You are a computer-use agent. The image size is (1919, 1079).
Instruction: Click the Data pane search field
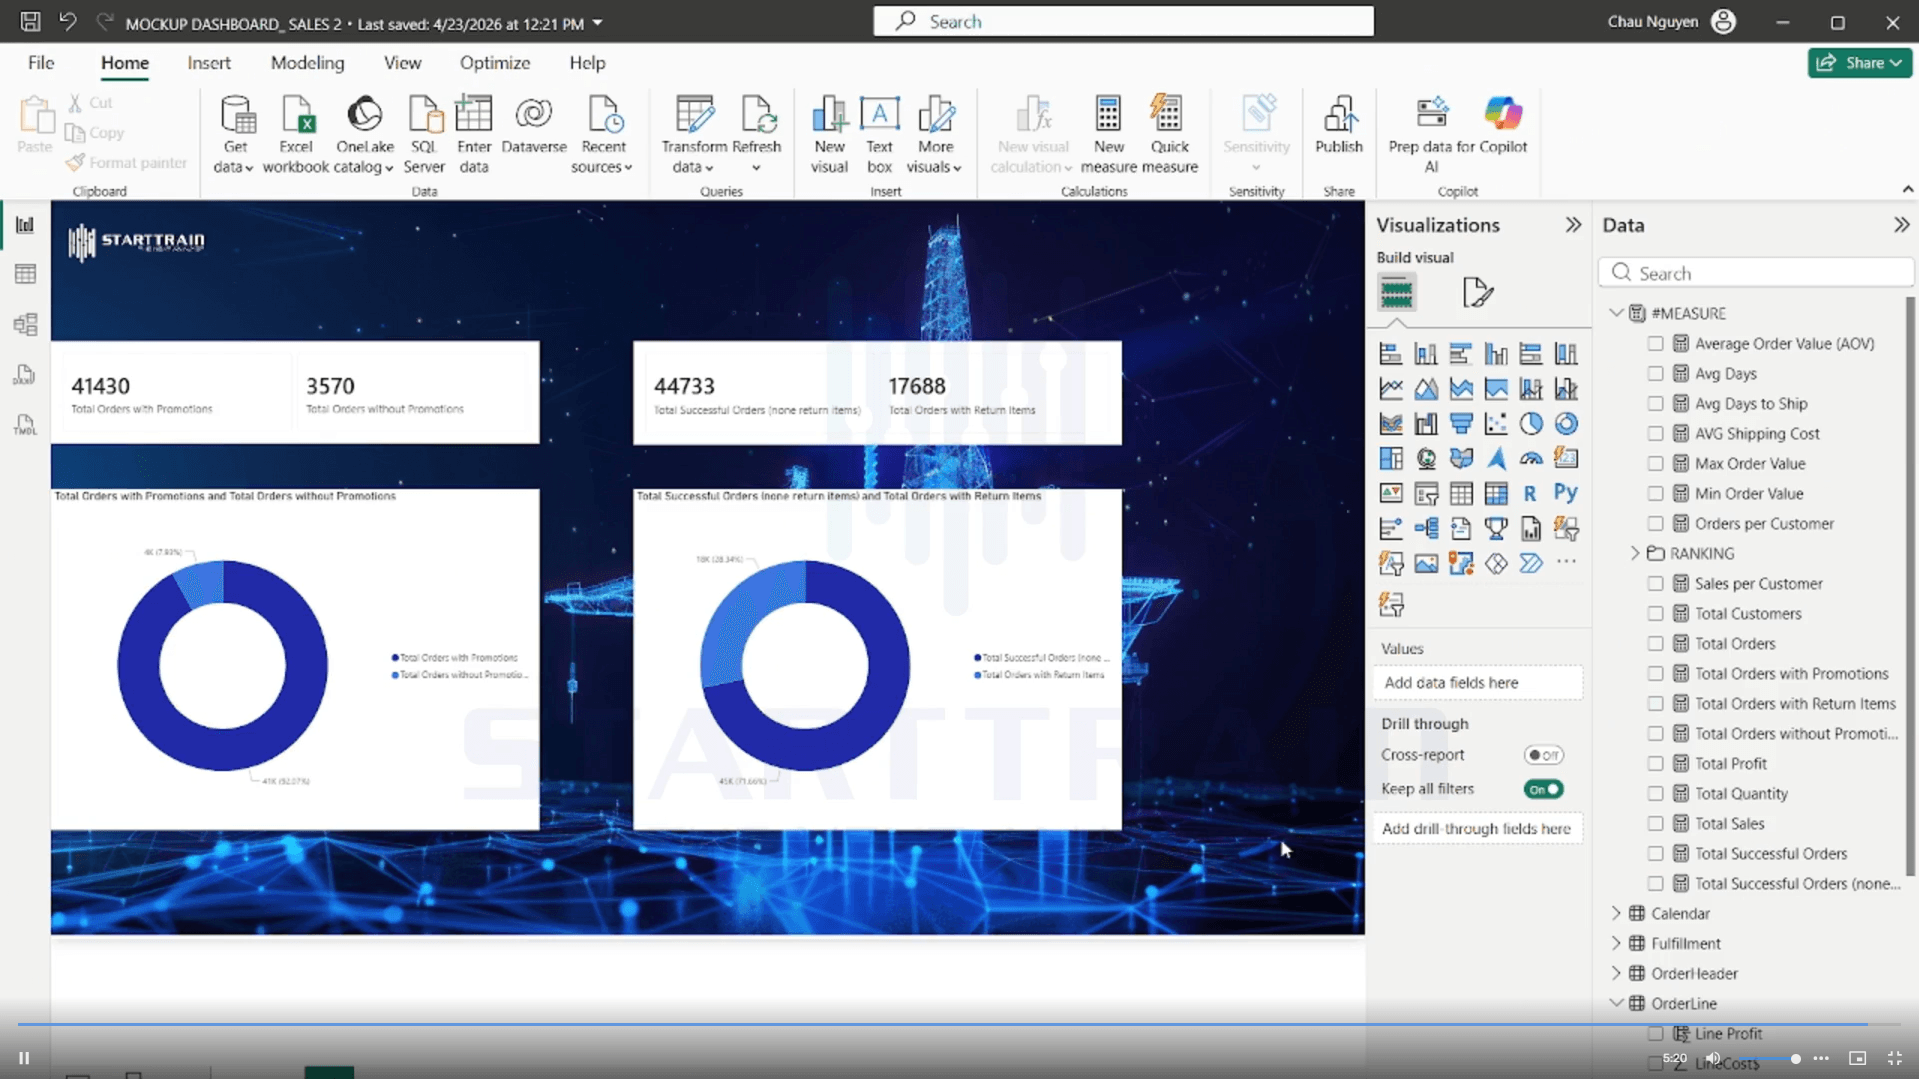[1755, 273]
